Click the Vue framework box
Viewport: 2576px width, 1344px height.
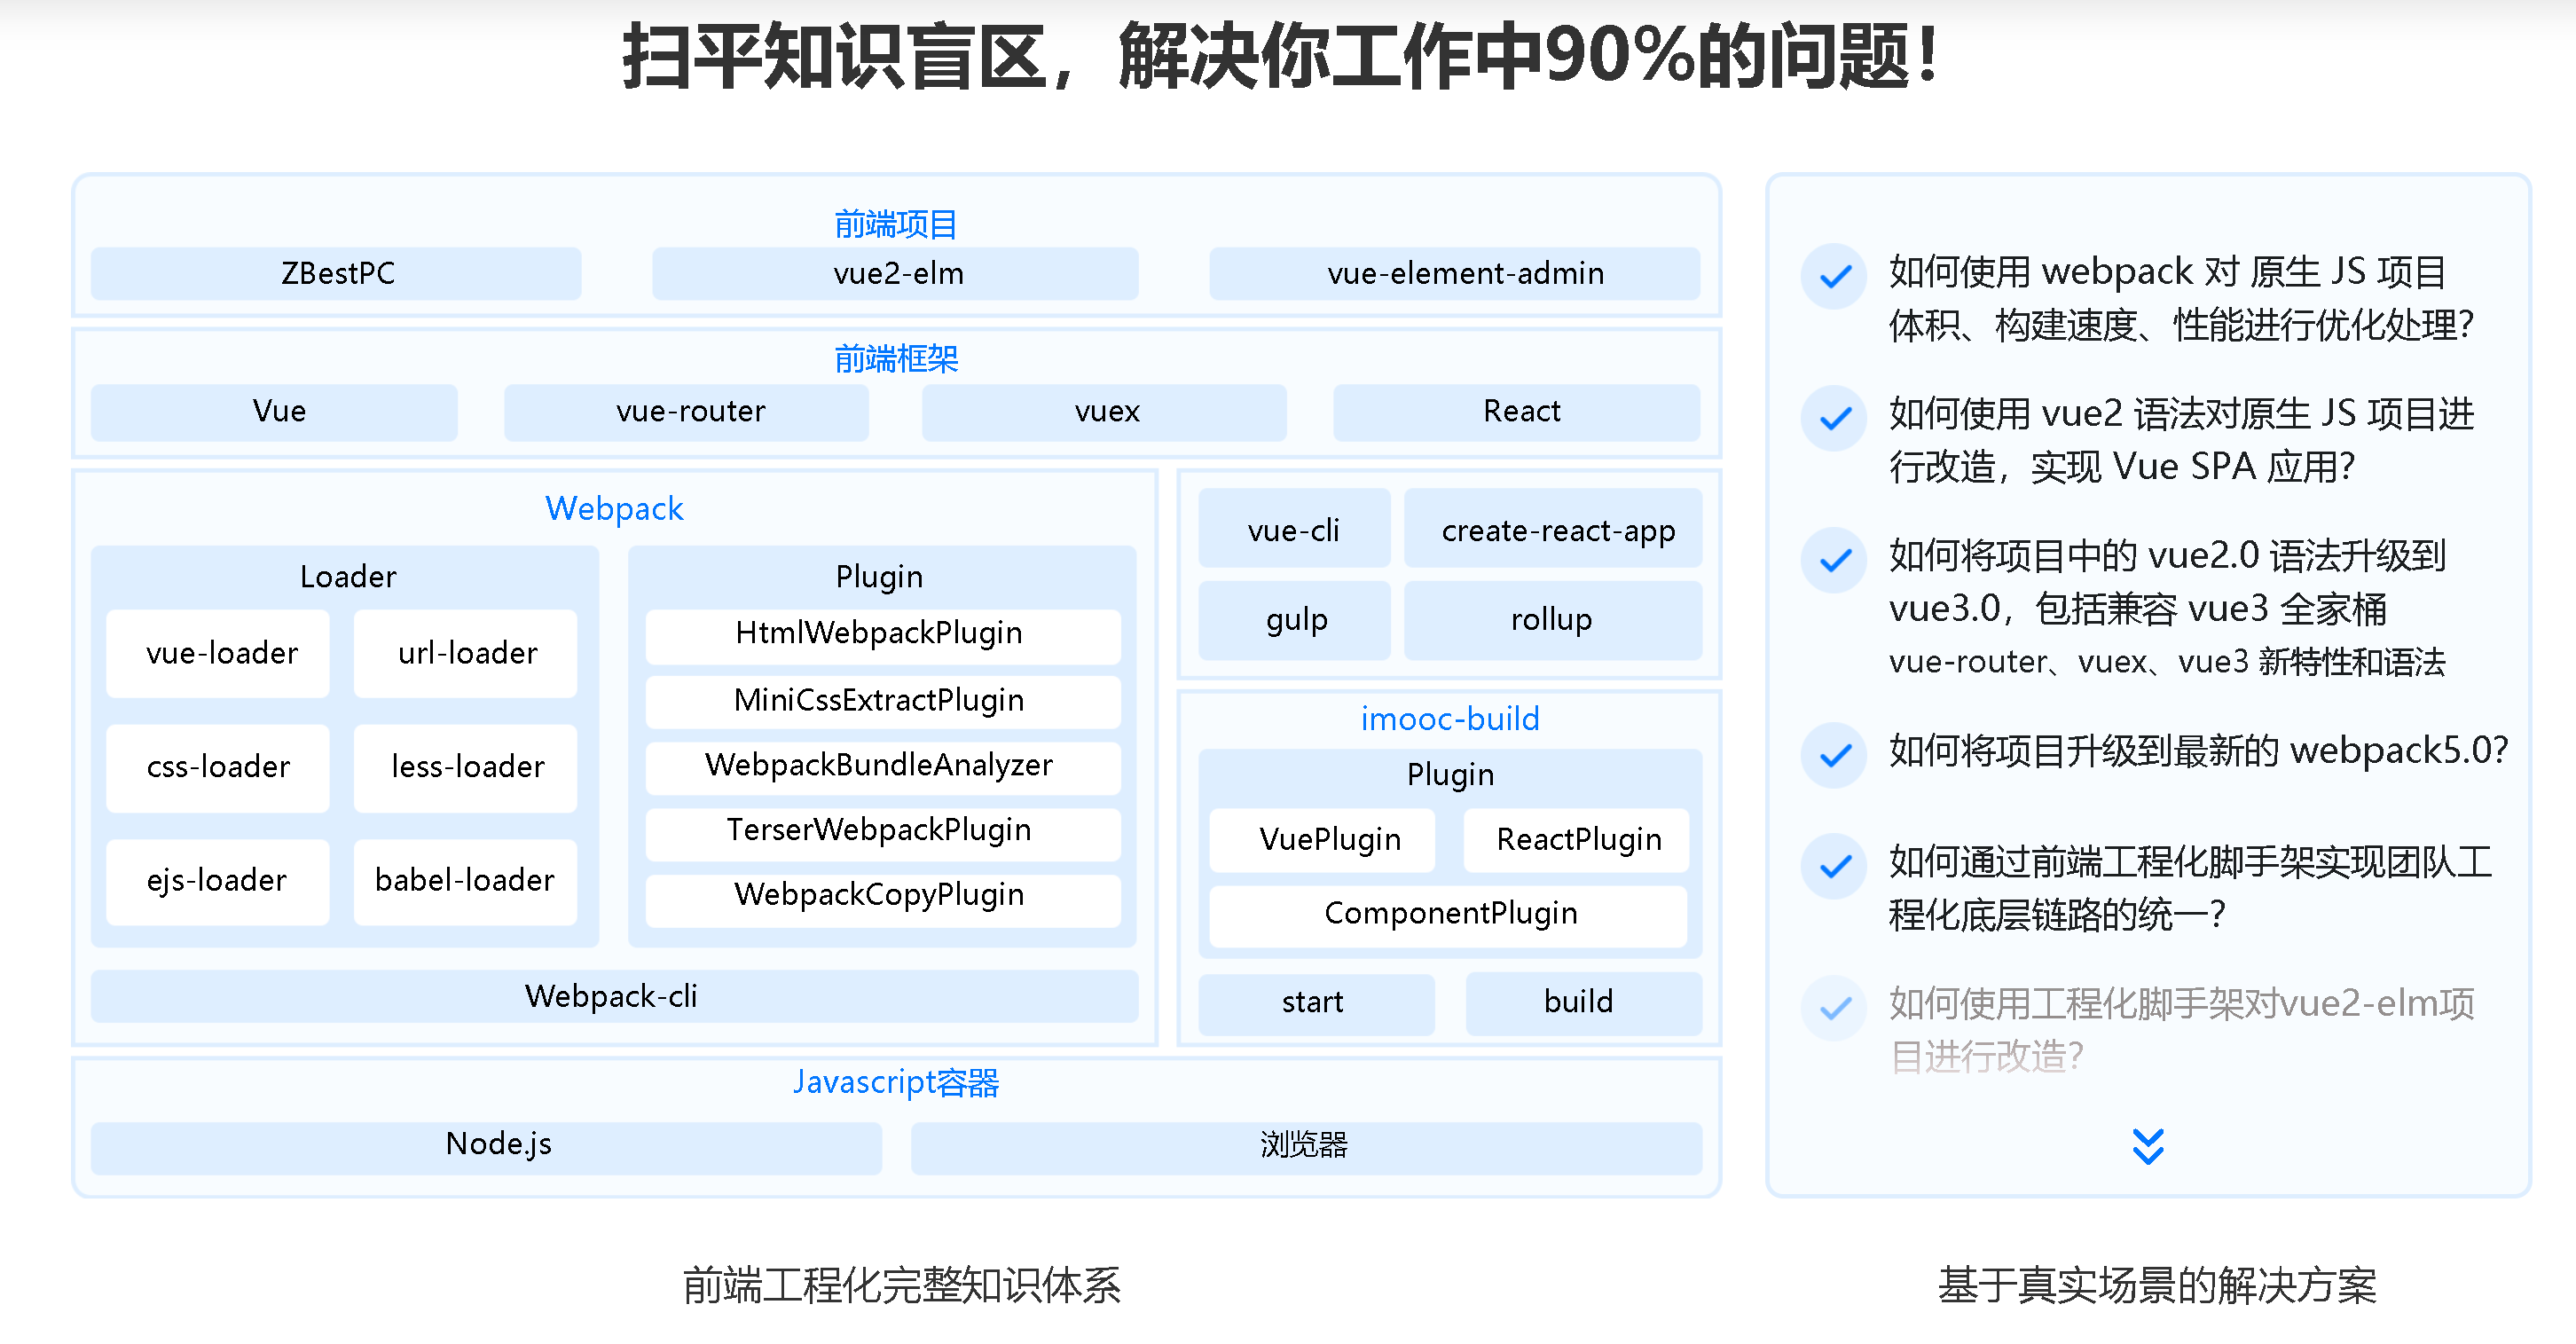click(274, 412)
